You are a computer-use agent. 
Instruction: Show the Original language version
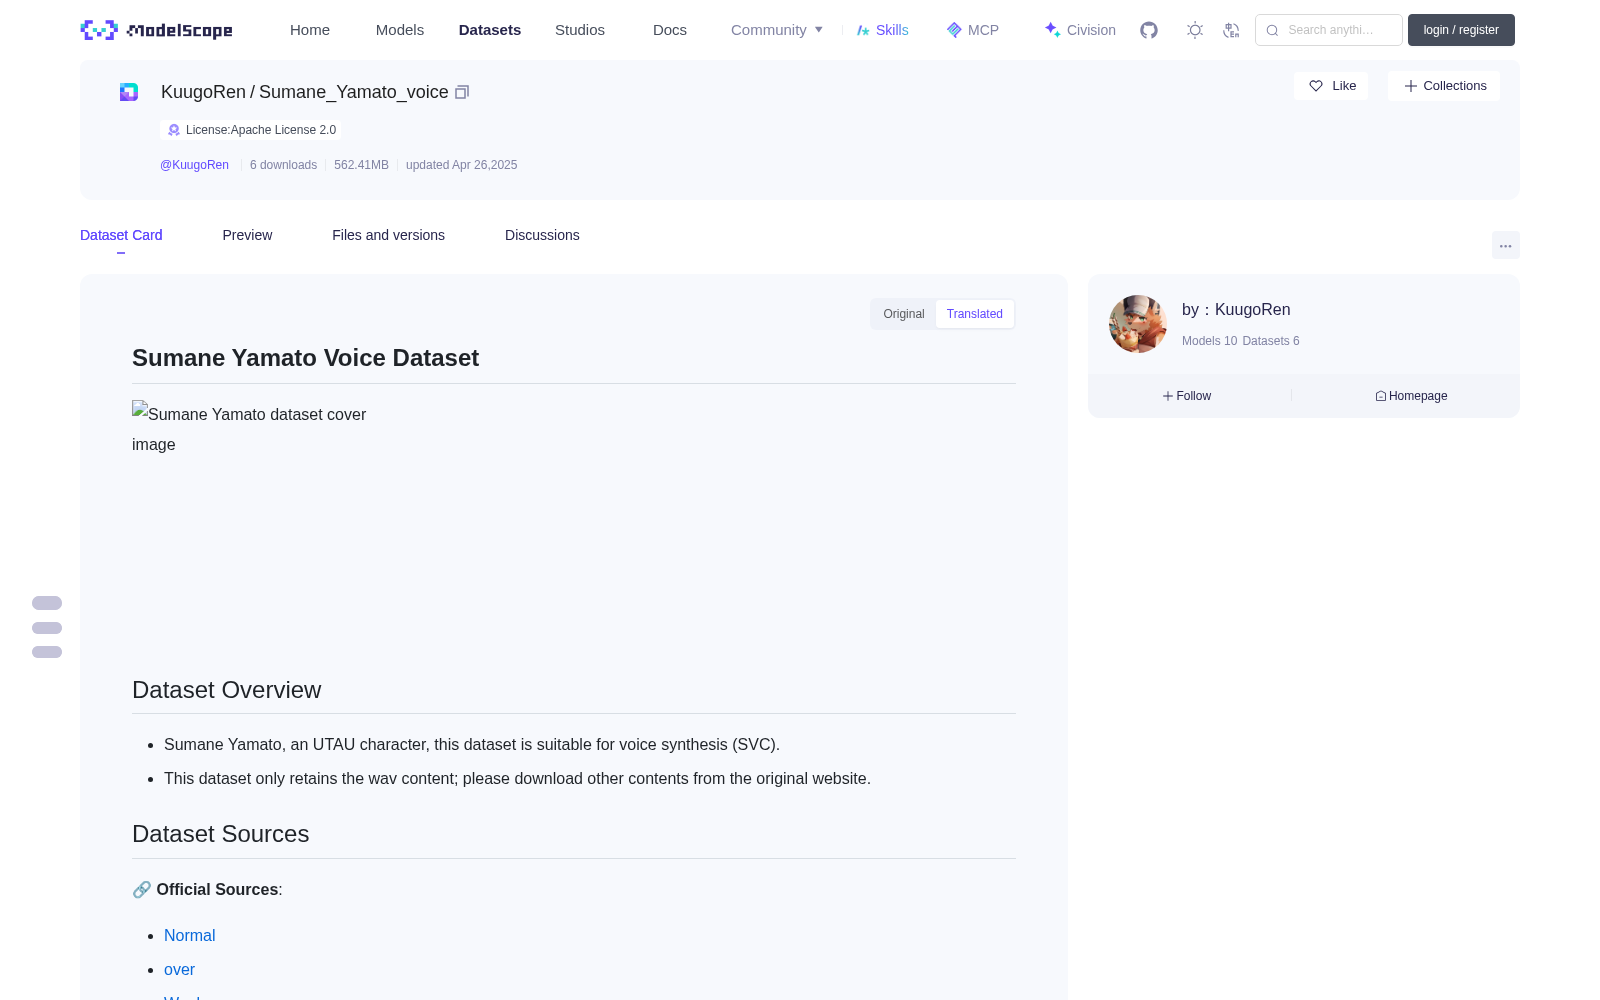pyautogui.click(x=904, y=314)
